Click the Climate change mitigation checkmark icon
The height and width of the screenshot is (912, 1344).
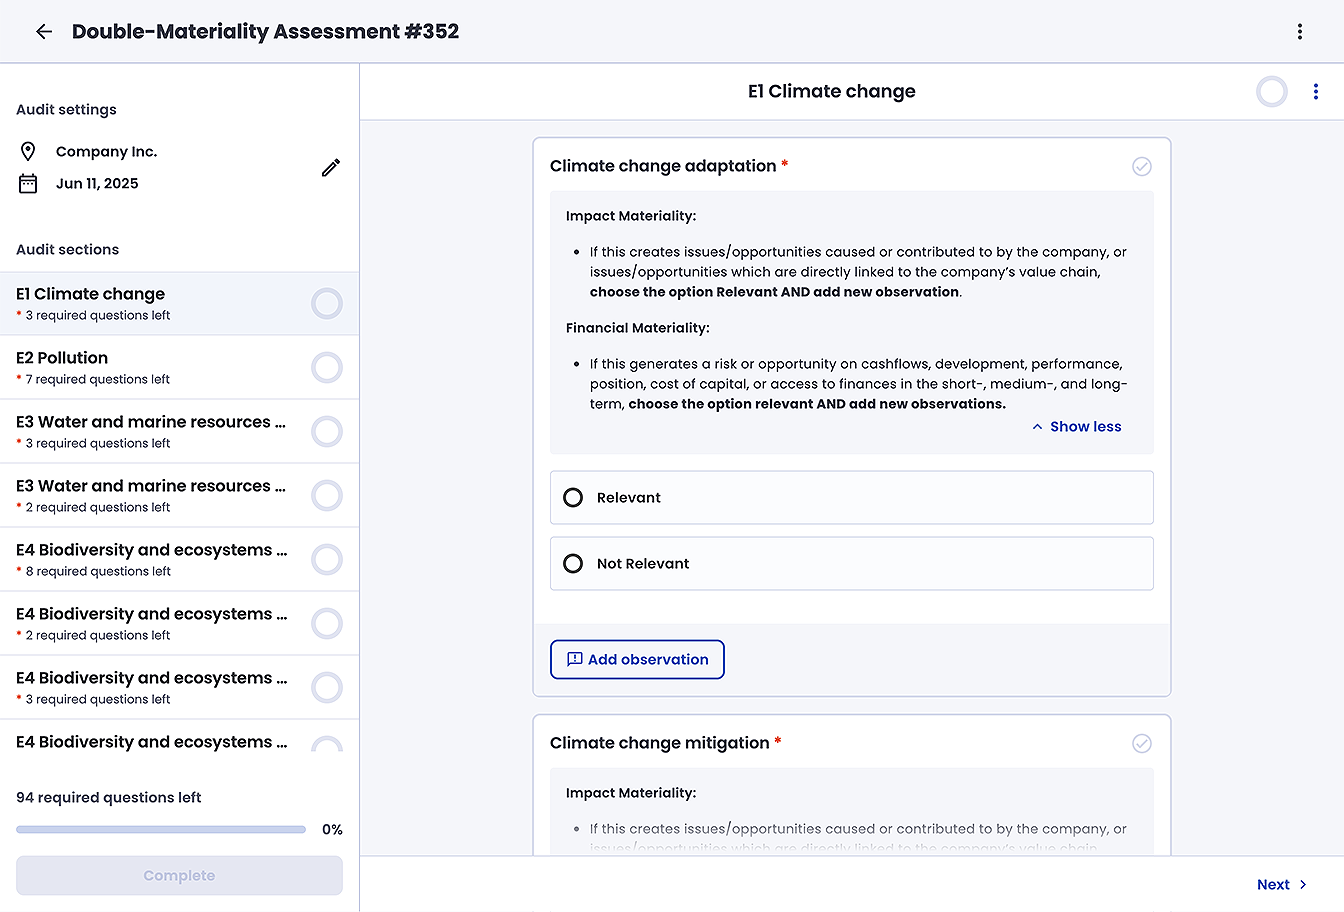tap(1142, 743)
